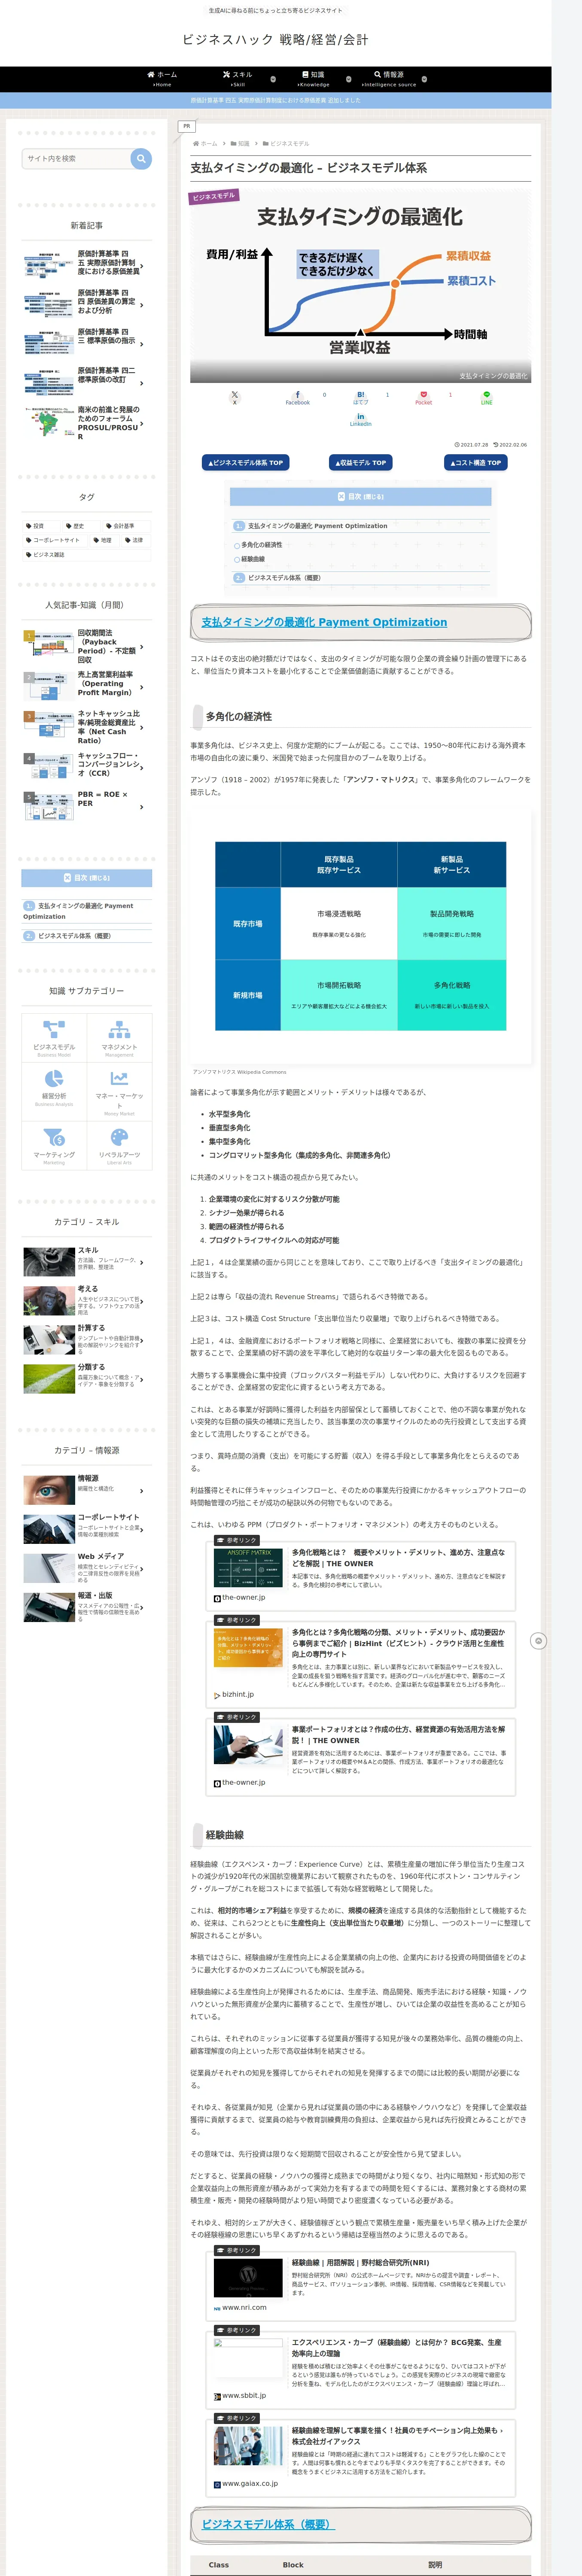The width and height of the screenshot is (582, 2576).
Task: Open the スキル navigation menu item
Action: tap(238, 78)
